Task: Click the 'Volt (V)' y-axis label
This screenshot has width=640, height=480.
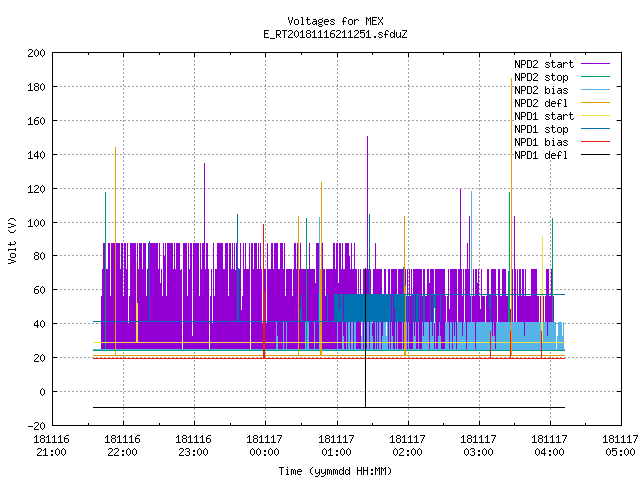Action: [x=12, y=240]
